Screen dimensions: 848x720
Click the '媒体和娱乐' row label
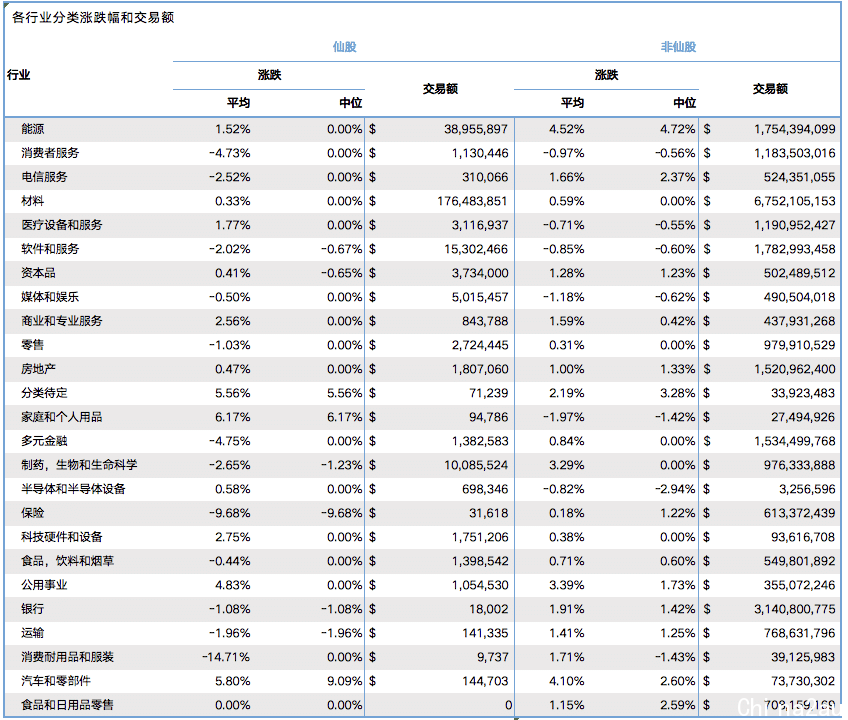(50, 297)
